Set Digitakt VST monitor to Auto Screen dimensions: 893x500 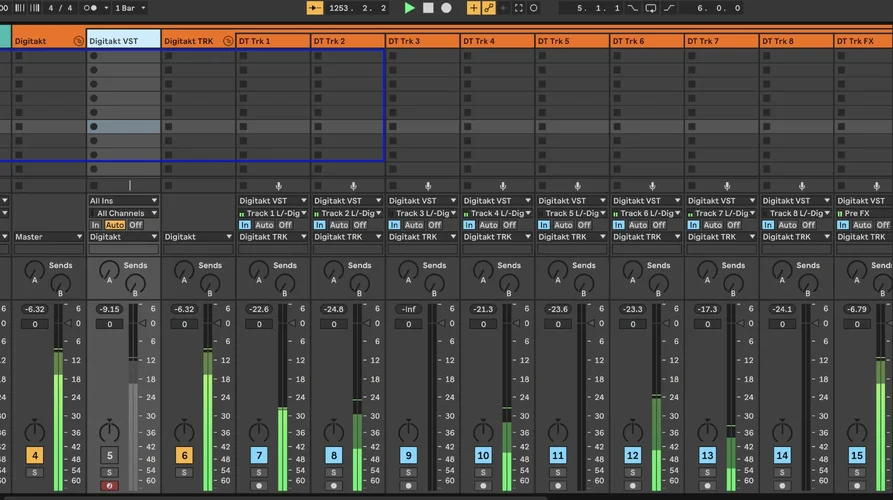[115, 225]
